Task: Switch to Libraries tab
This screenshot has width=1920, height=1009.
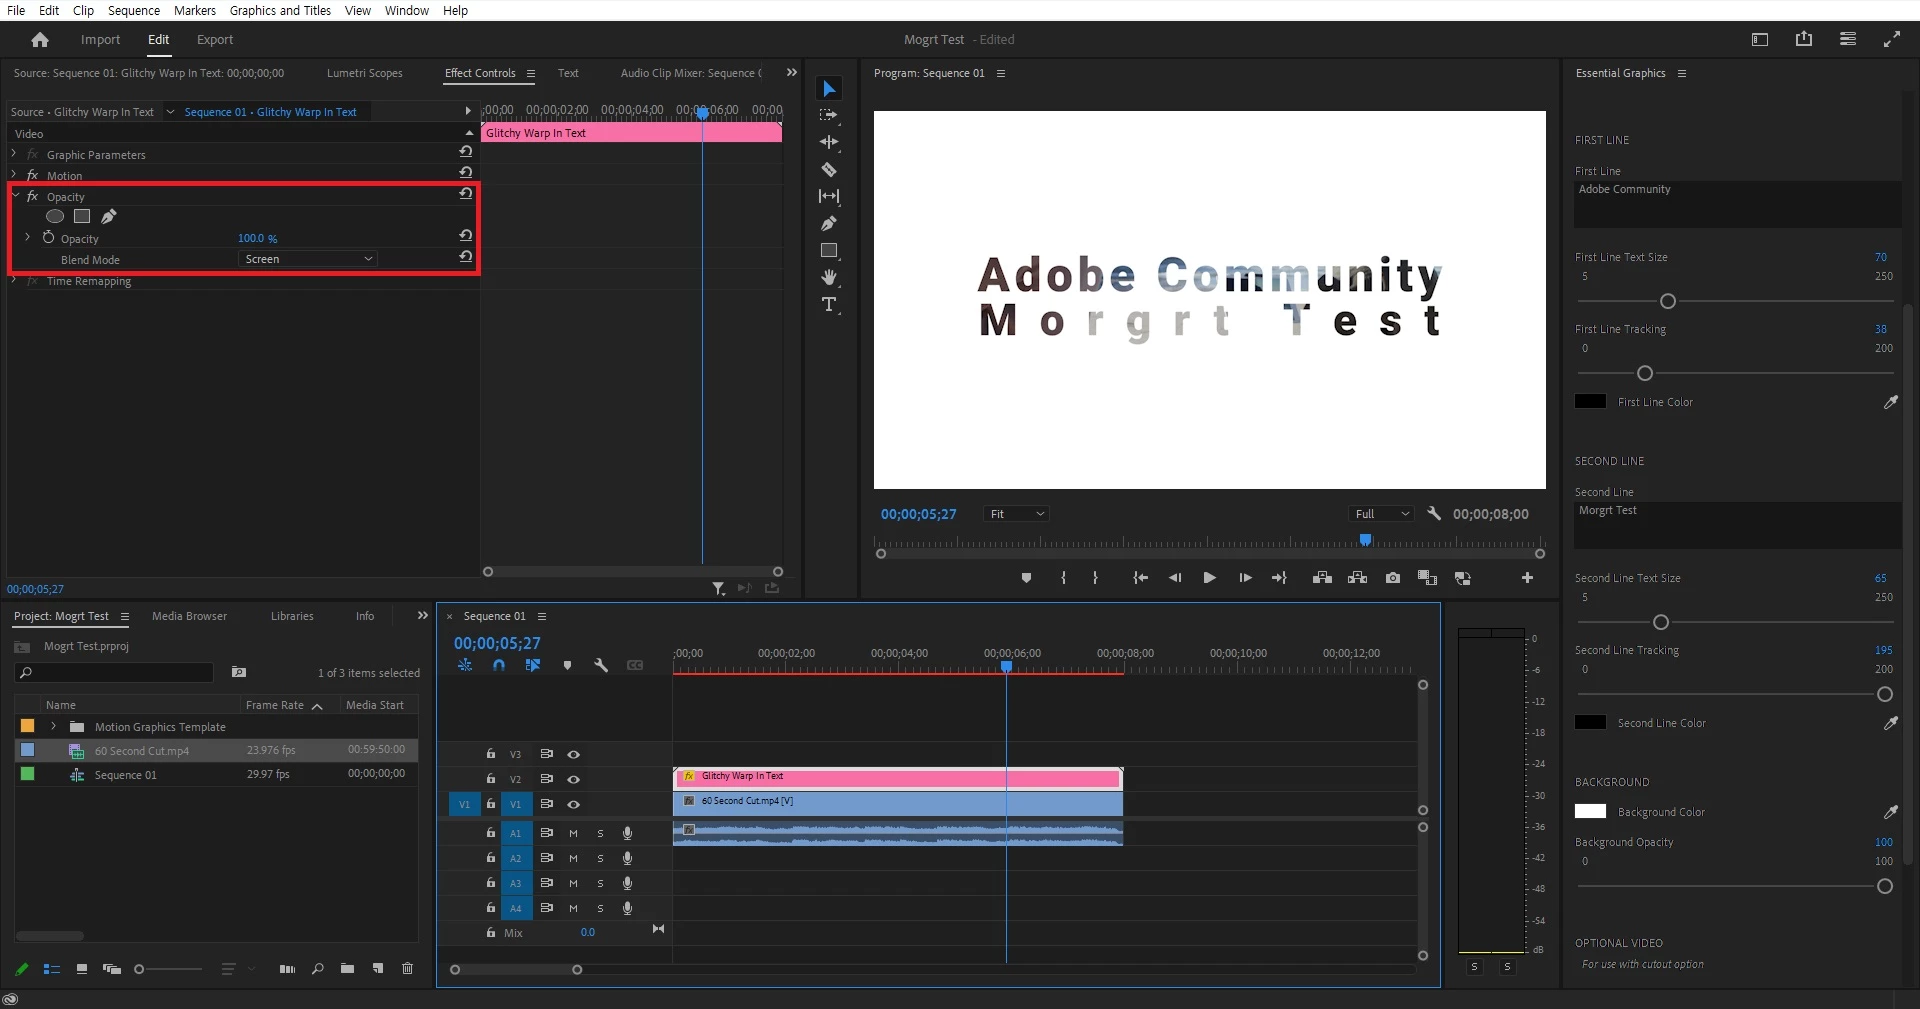Action: (x=292, y=616)
